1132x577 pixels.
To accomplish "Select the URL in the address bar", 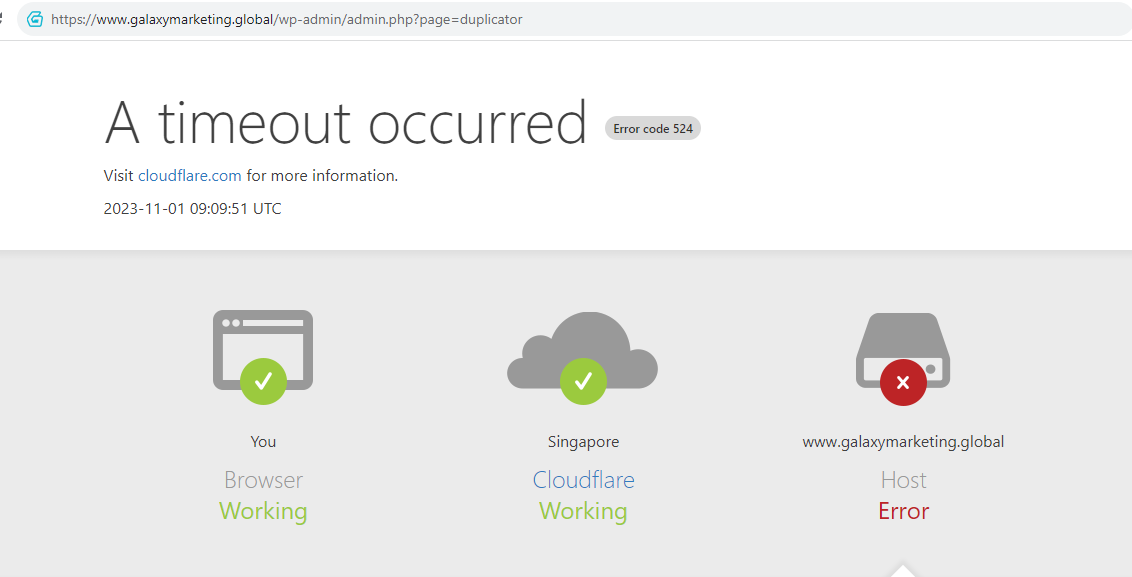I will (x=287, y=19).
